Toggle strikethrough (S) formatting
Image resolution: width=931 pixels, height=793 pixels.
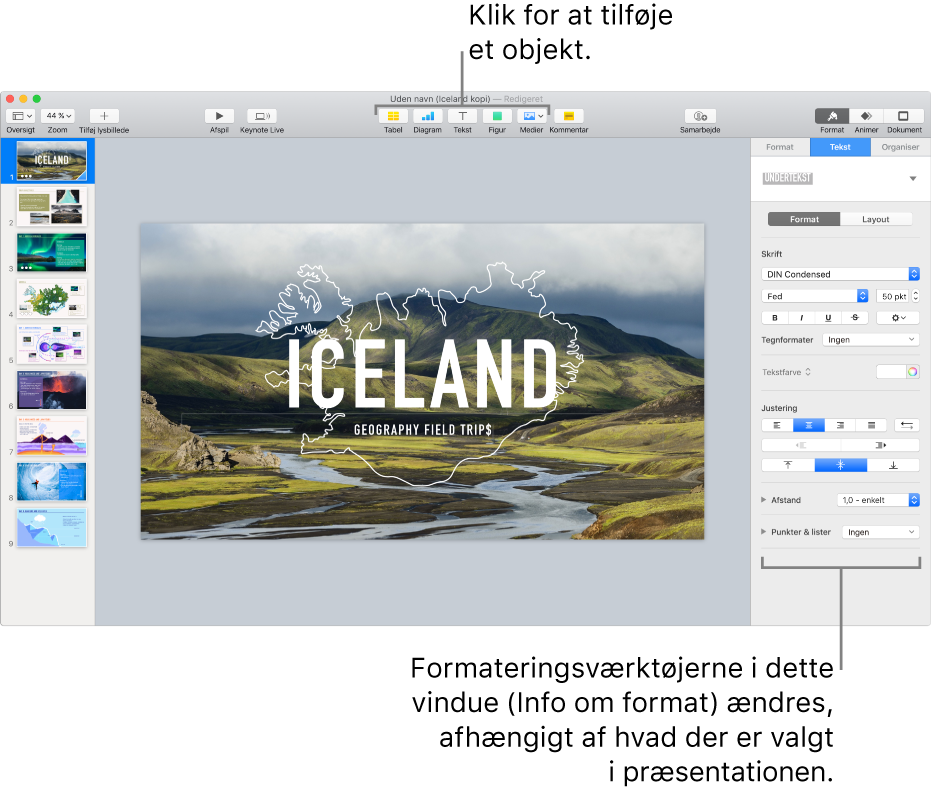click(855, 318)
